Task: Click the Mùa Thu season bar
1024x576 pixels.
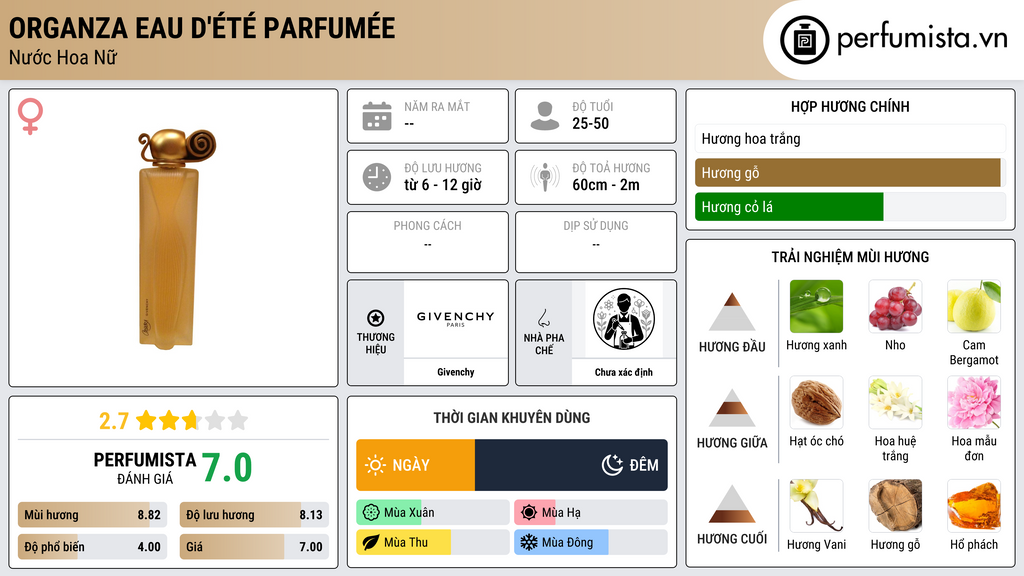Action: pyautogui.click(x=432, y=542)
